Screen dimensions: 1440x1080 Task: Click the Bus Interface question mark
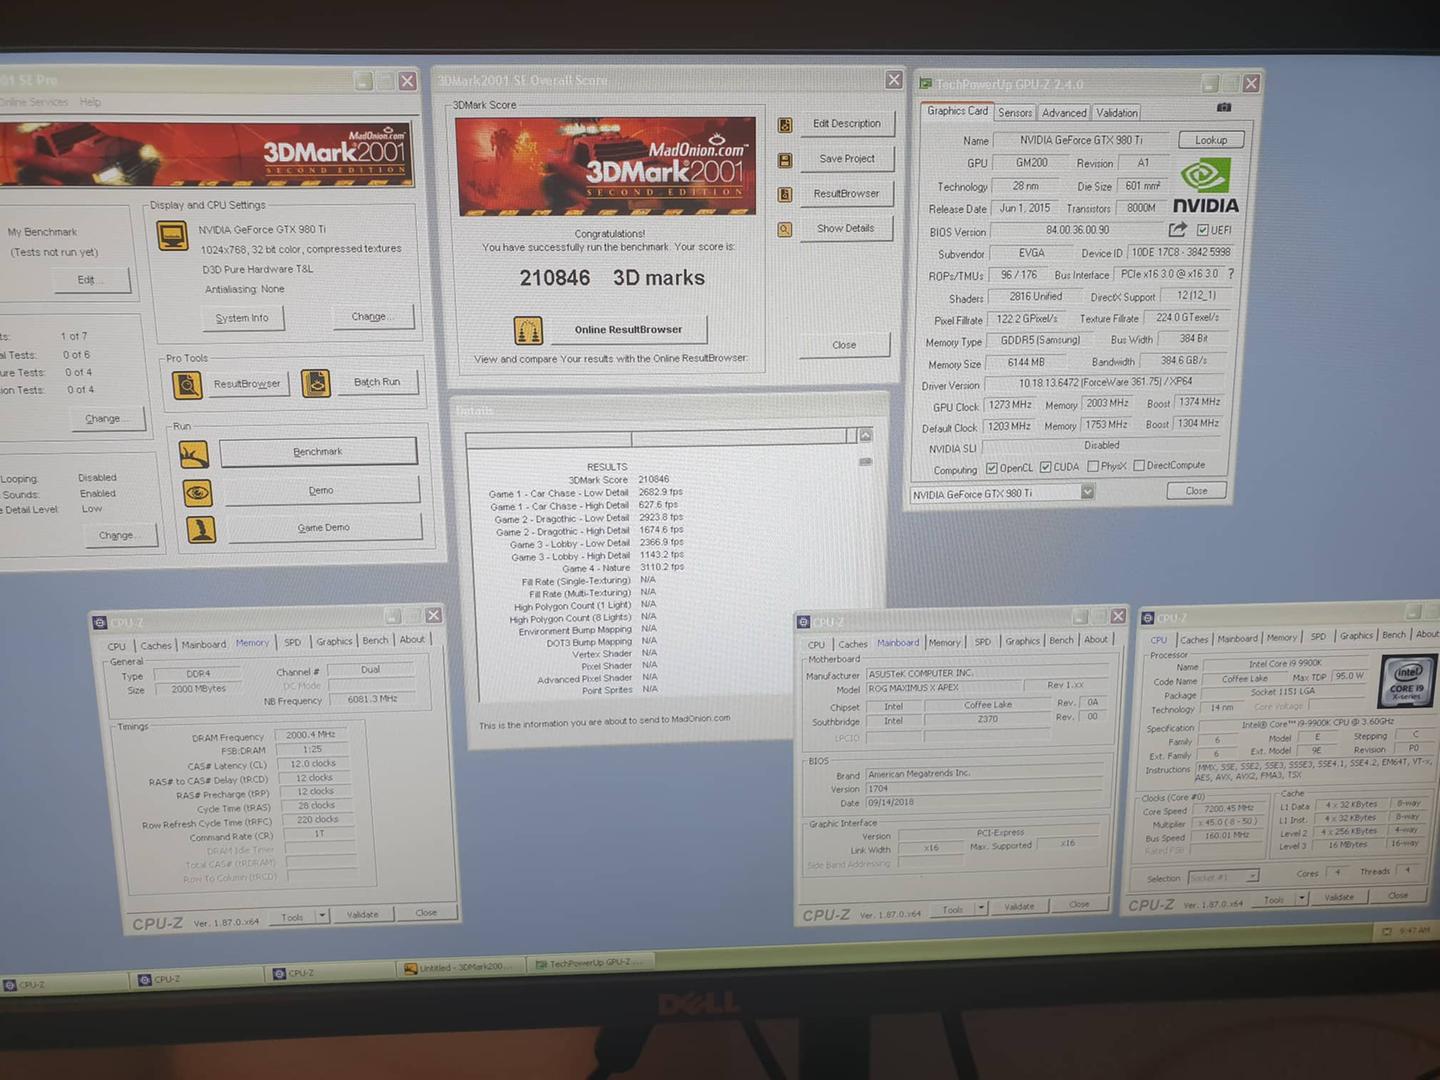point(1231,273)
